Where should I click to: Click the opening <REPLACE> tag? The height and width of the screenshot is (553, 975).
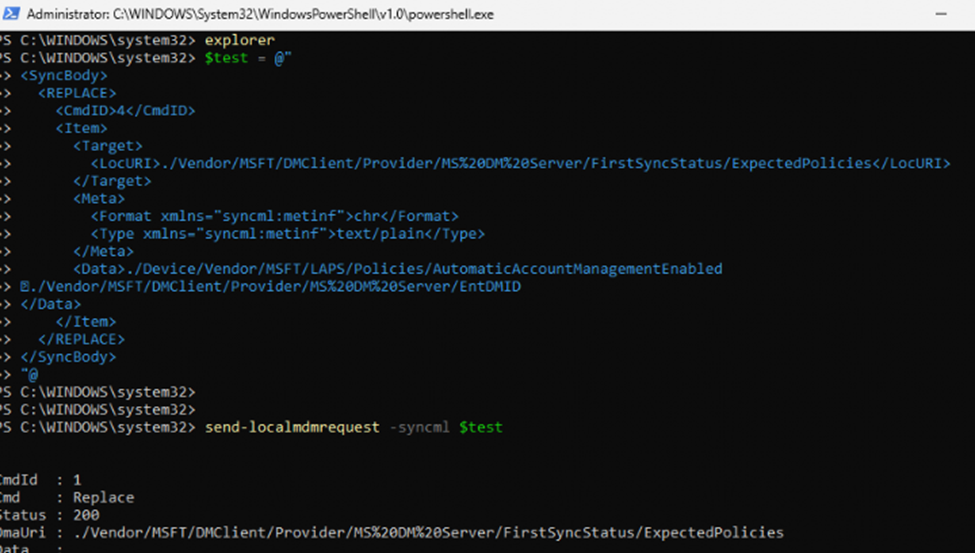tap(77, 93)
